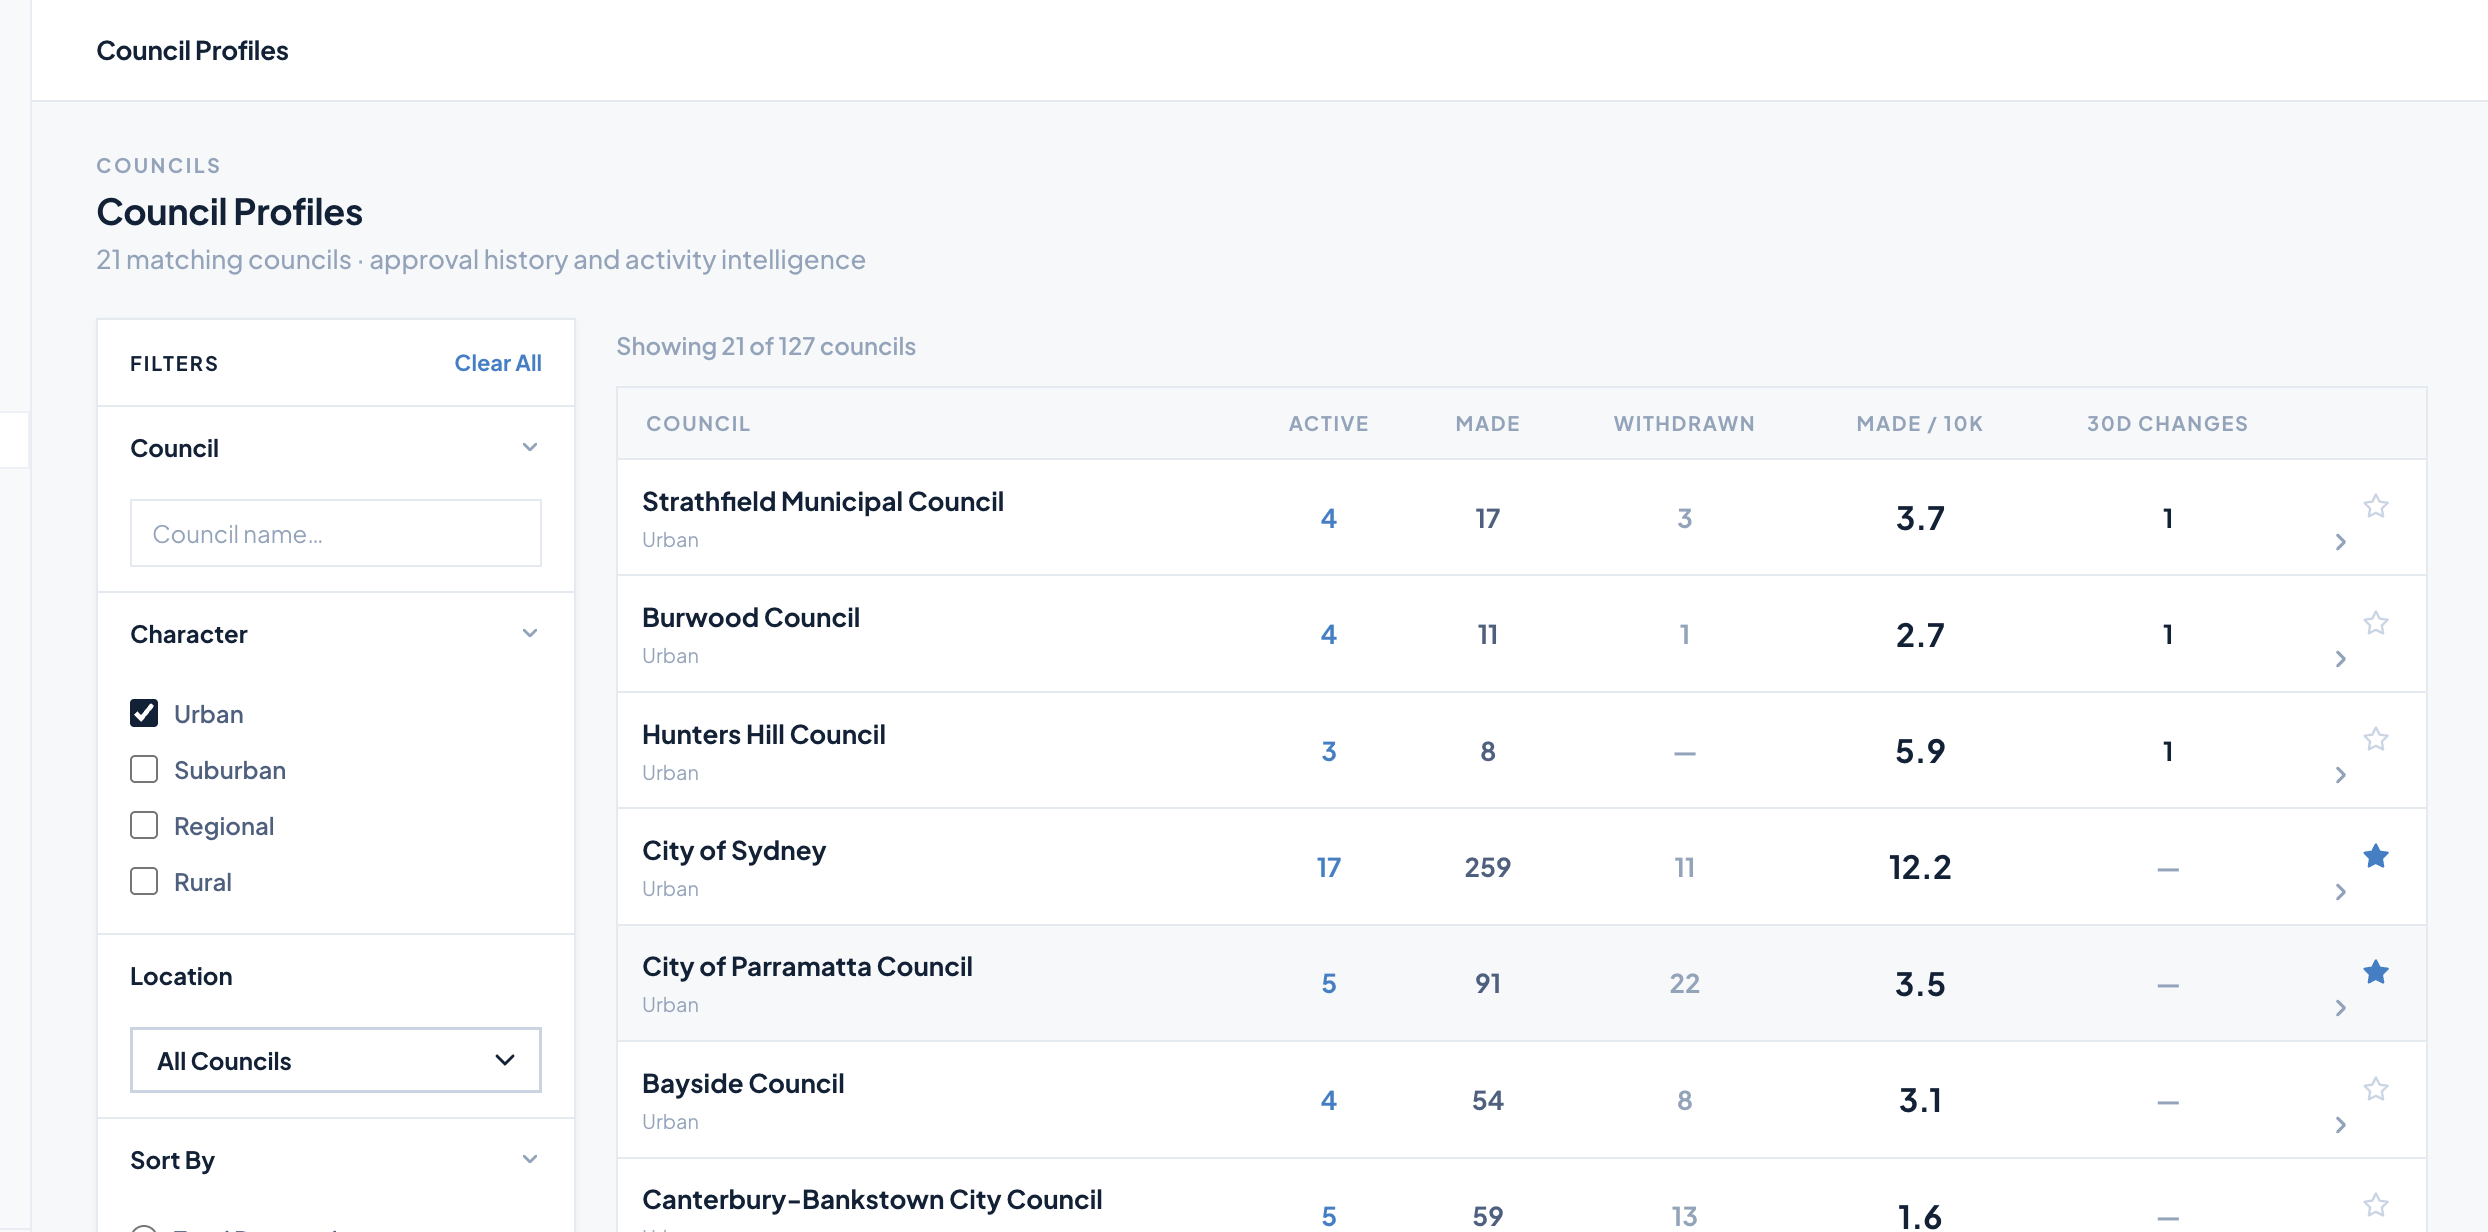This screenshot has height=1232, width=2488.
Task: Click City of Sydney active count 17
Action: (x=1328, y=867)
